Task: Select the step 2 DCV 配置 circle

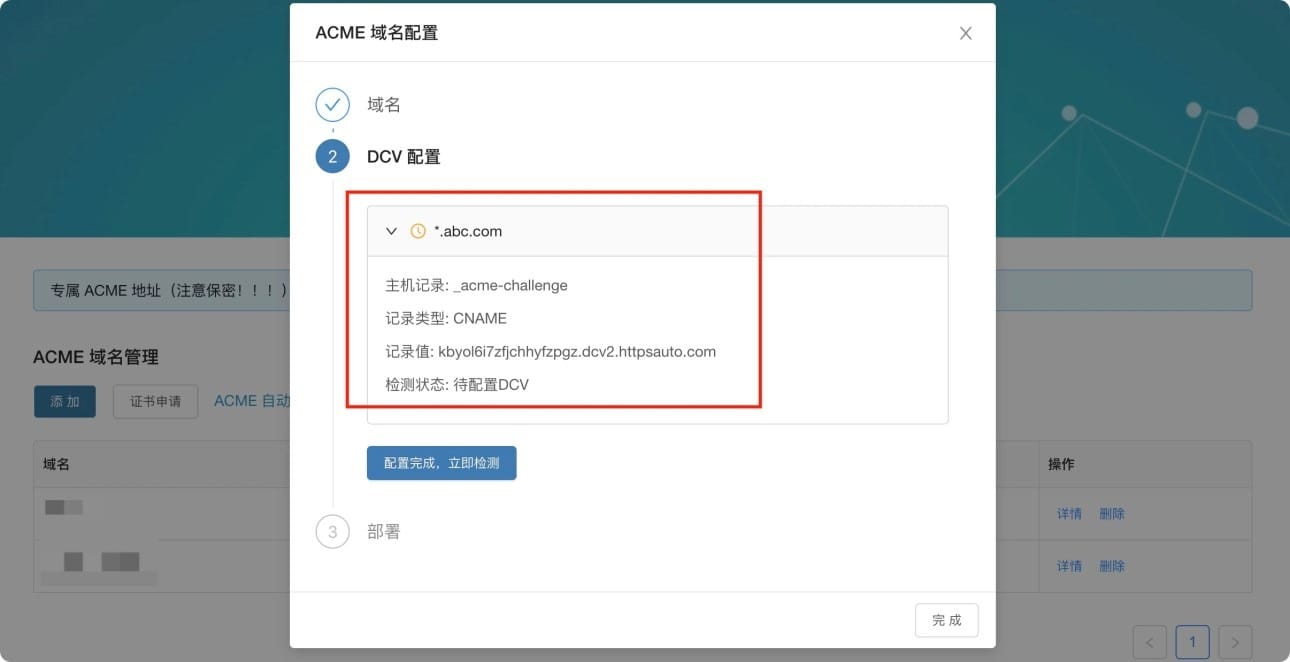Action: [x=332, y=157]
